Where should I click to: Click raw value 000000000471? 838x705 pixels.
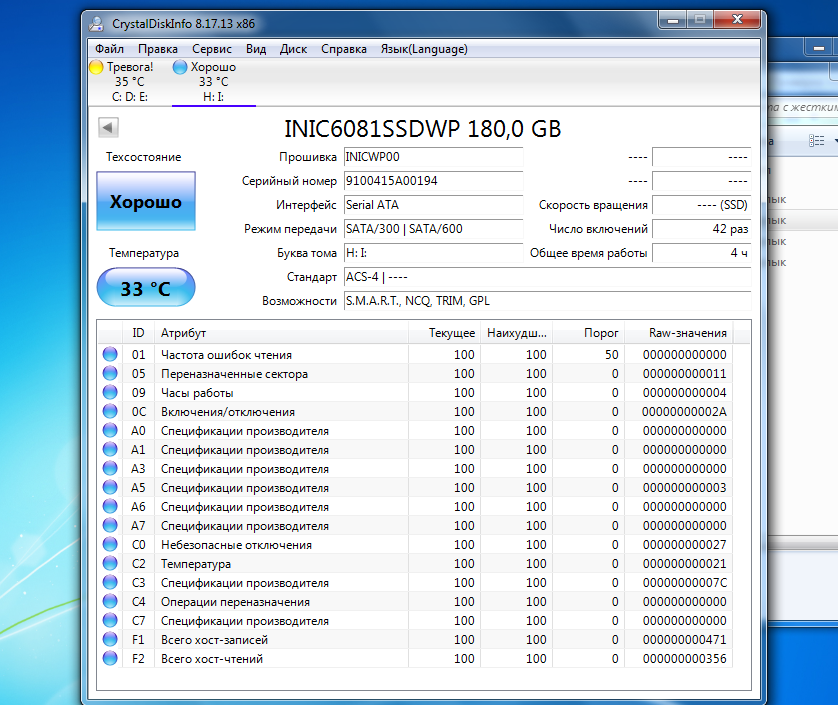[x=684, y=640]
